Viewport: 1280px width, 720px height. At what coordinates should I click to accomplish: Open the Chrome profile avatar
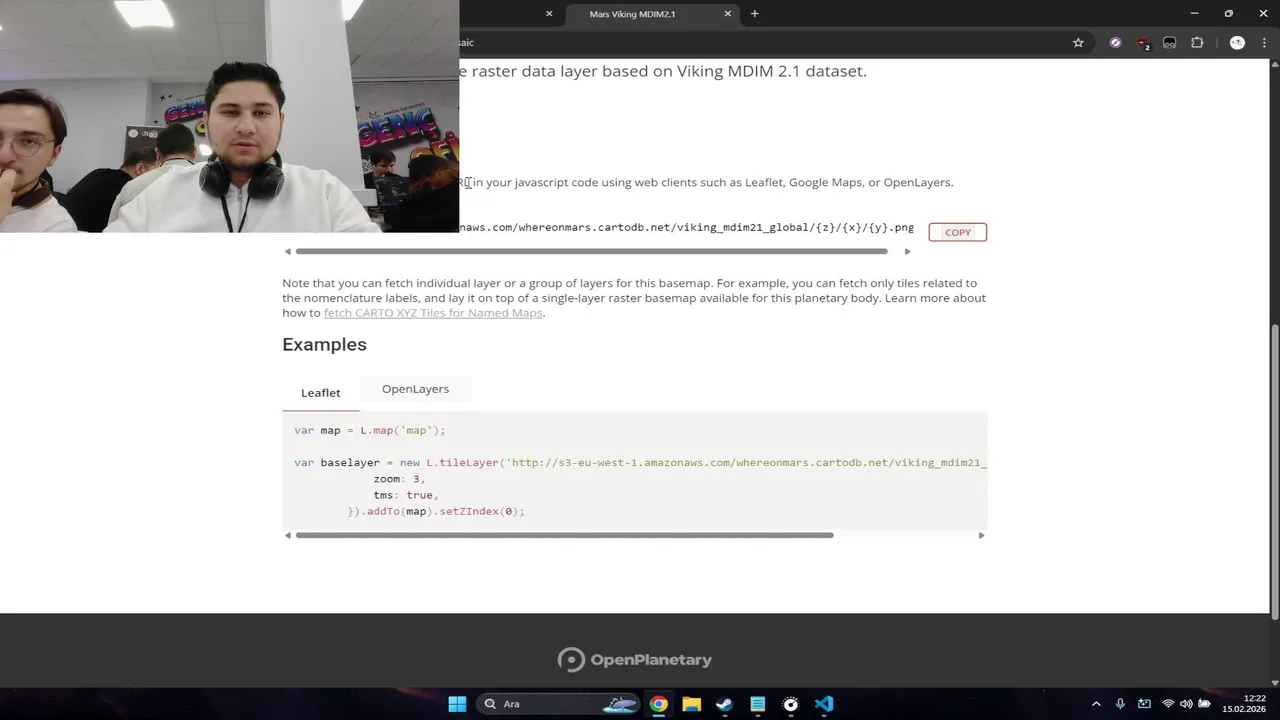[1237, 43]
